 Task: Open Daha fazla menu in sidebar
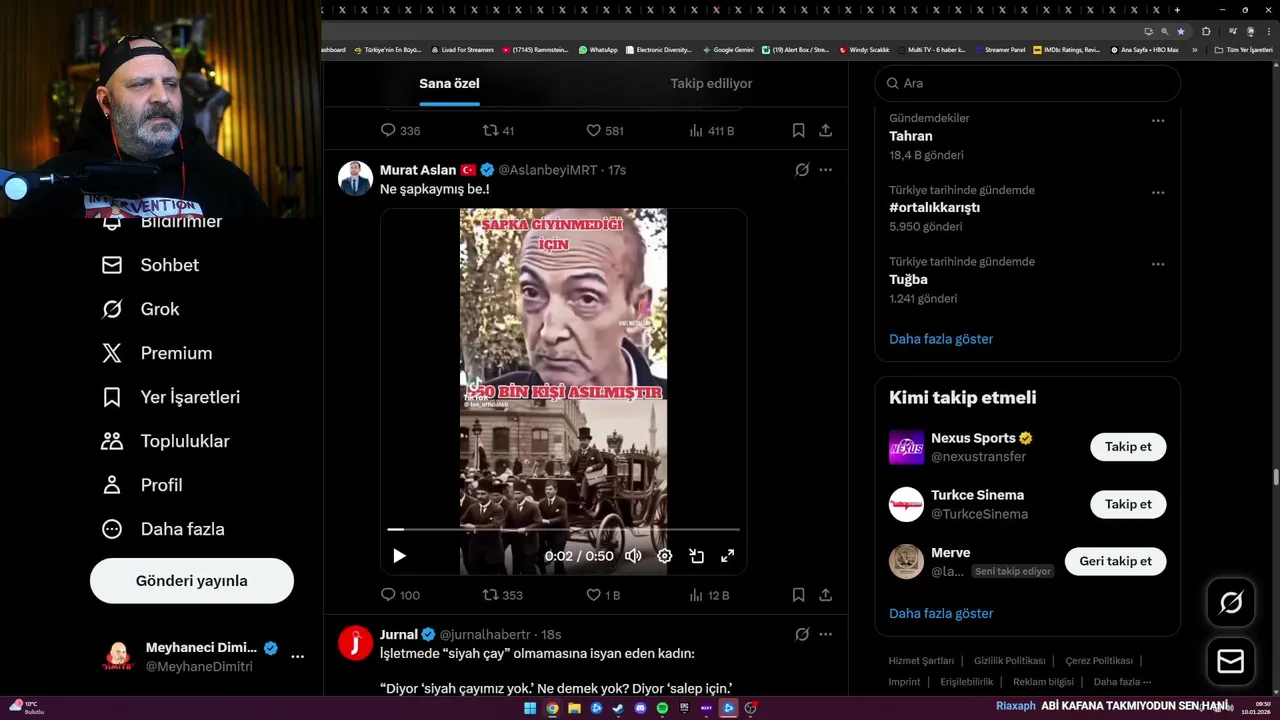163,529
